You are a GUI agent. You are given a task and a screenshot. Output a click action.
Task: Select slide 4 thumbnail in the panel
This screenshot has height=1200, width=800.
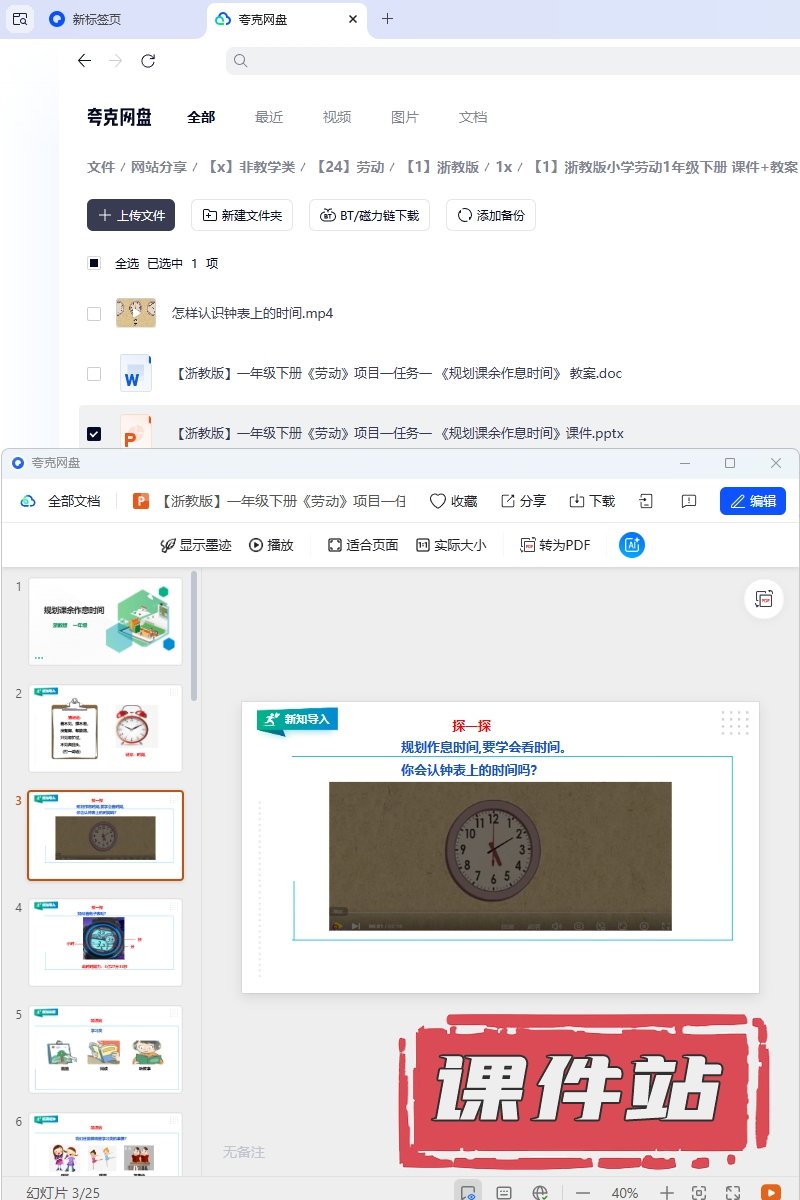pos(106,942)
